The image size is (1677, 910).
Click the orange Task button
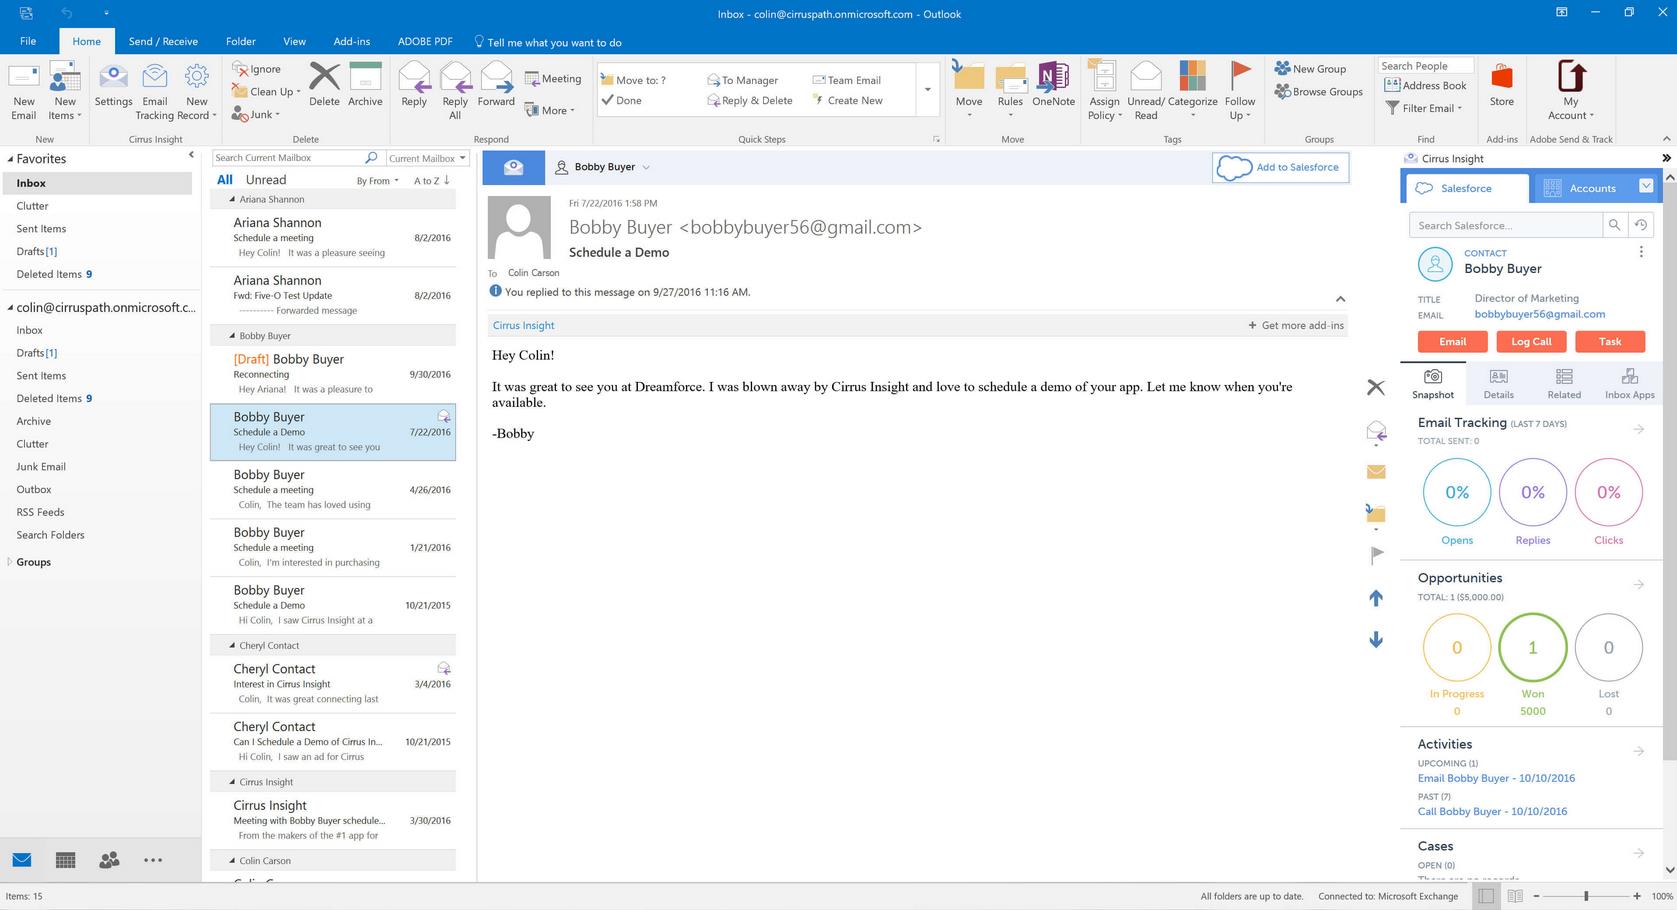1609,342
